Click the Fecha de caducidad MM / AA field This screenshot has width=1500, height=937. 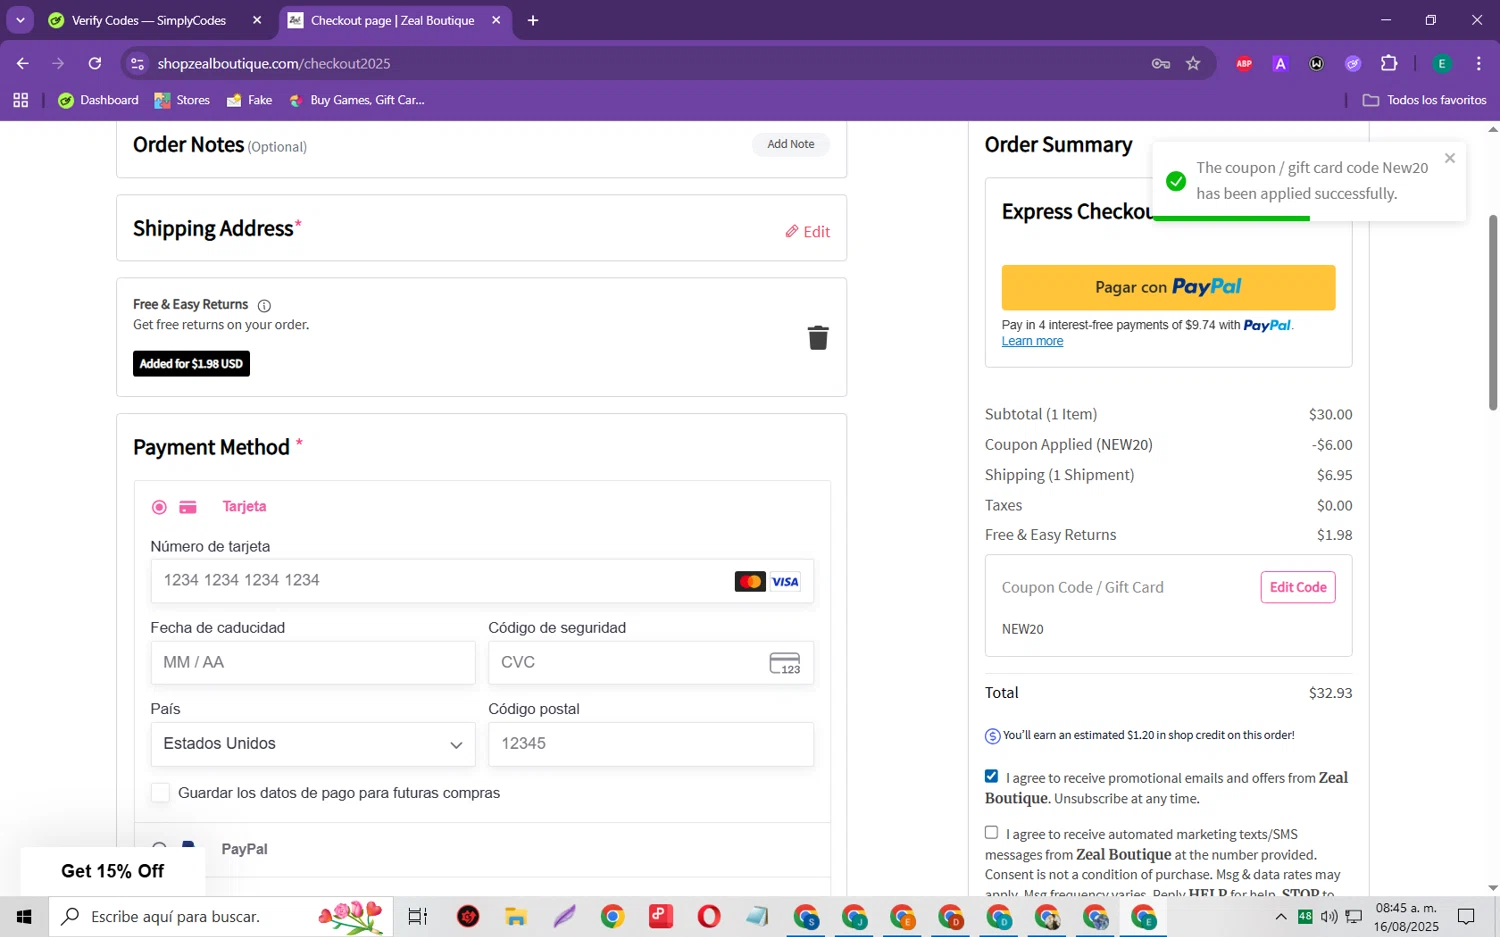pos(313,663)
